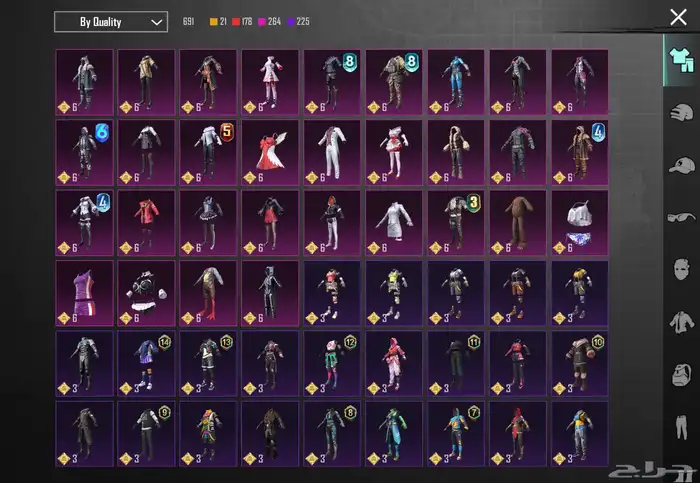Select the outfits category icon in sidebar

(680, 58)
